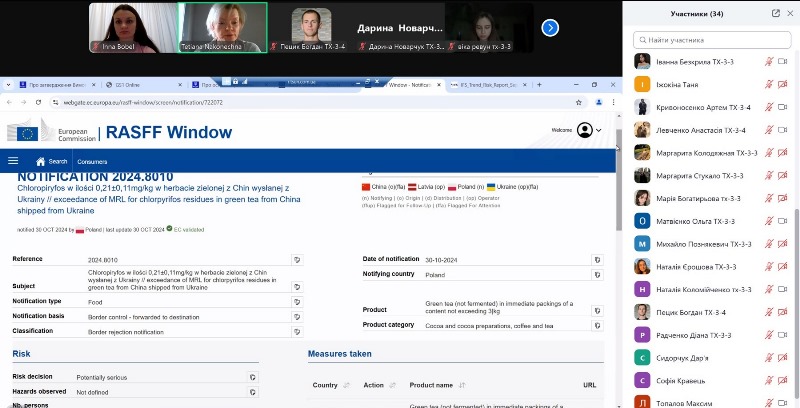Toggle microphone for Іванна Безкрила
This screenshot has width=800, height=408.
(769, 61)
